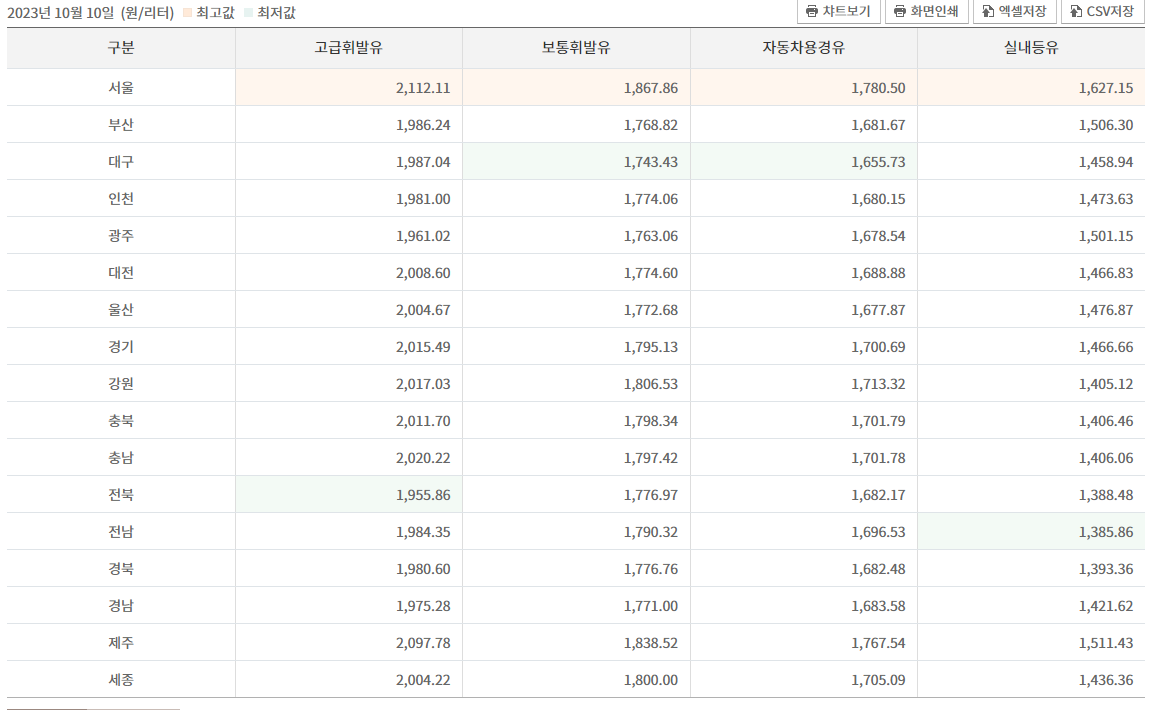Image resolution: width=1150 pixels, height=710 pixels.
Task: Print the screen using 화면인쇄
Action: tap(925, 12)
